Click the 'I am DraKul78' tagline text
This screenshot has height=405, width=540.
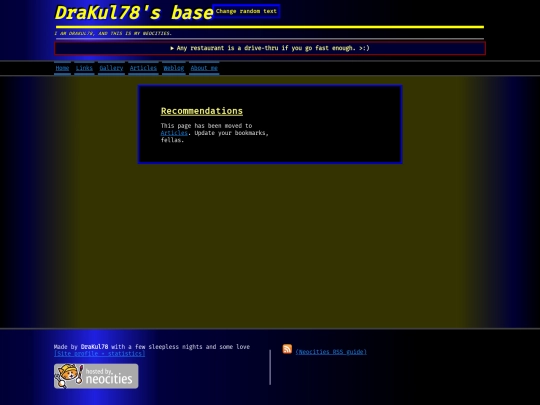[x=113, y=33]
